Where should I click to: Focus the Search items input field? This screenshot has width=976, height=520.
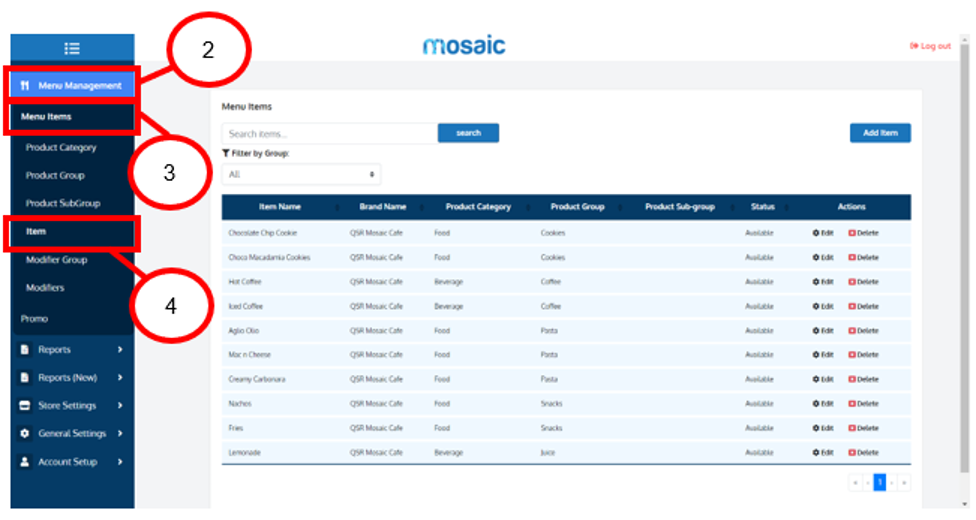tap(329, 133)
